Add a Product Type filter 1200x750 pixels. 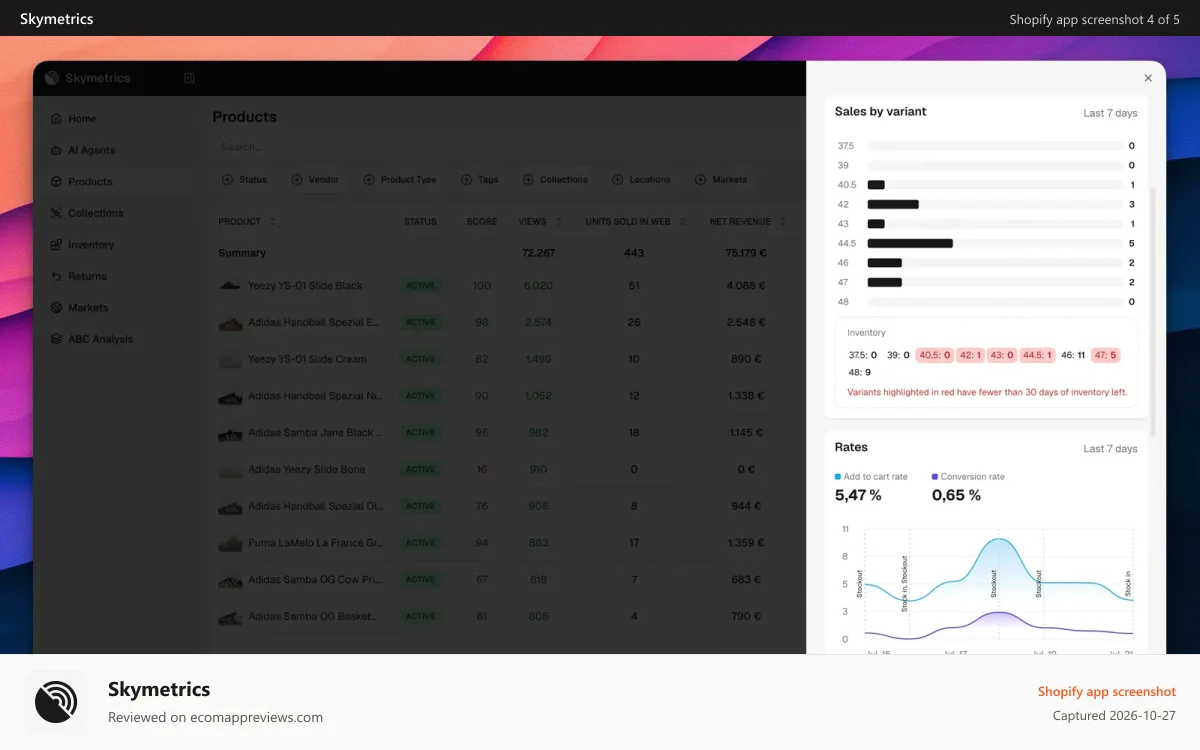[400, 180]
